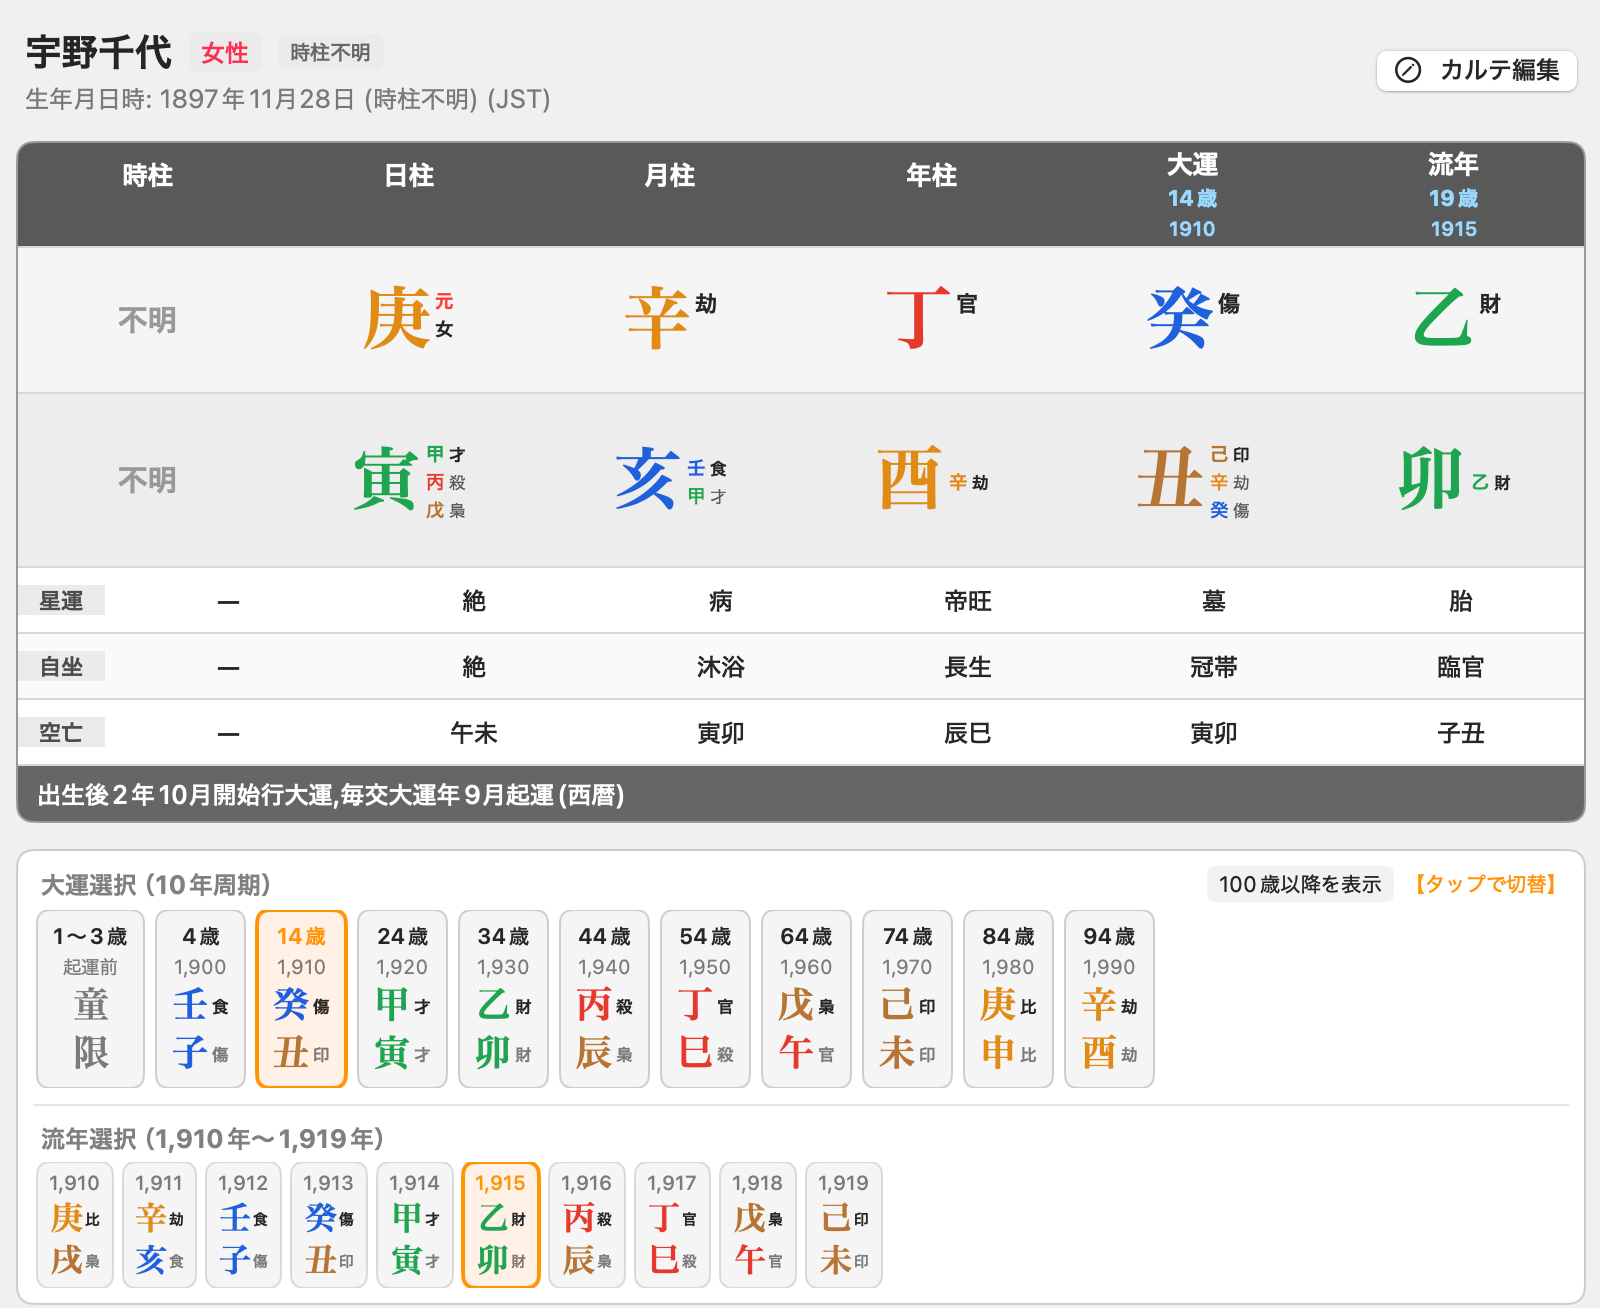Image resolution: width=1600 pixels, height=1308 pixels.
Task: Select the 4歳 1,900 壬子 period
Action: pos(201,999)
